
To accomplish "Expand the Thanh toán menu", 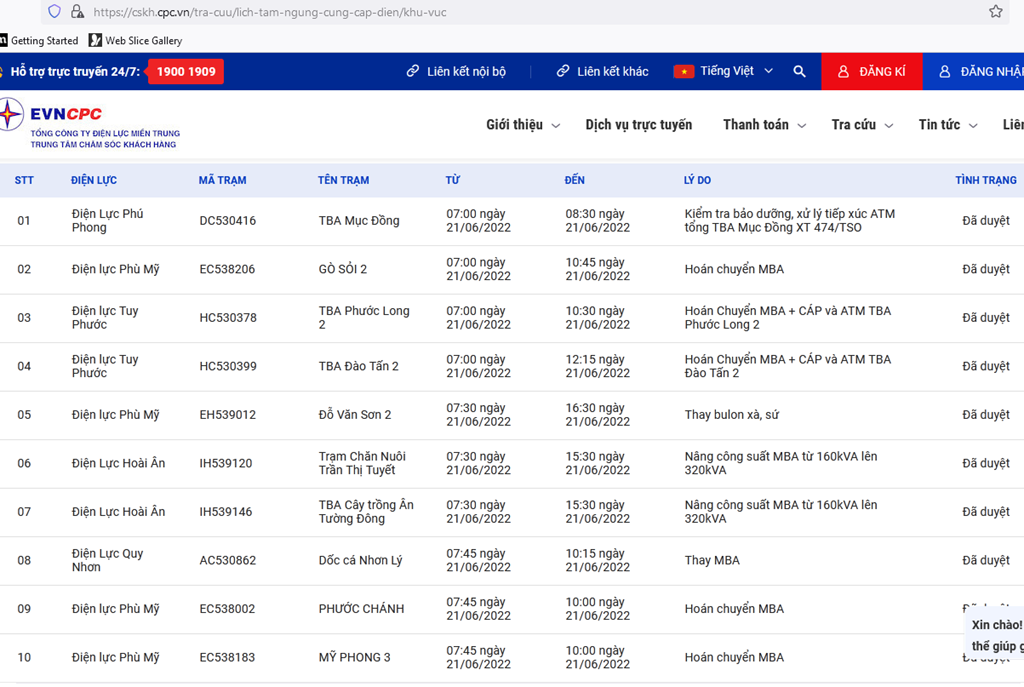I will (764, 125).
